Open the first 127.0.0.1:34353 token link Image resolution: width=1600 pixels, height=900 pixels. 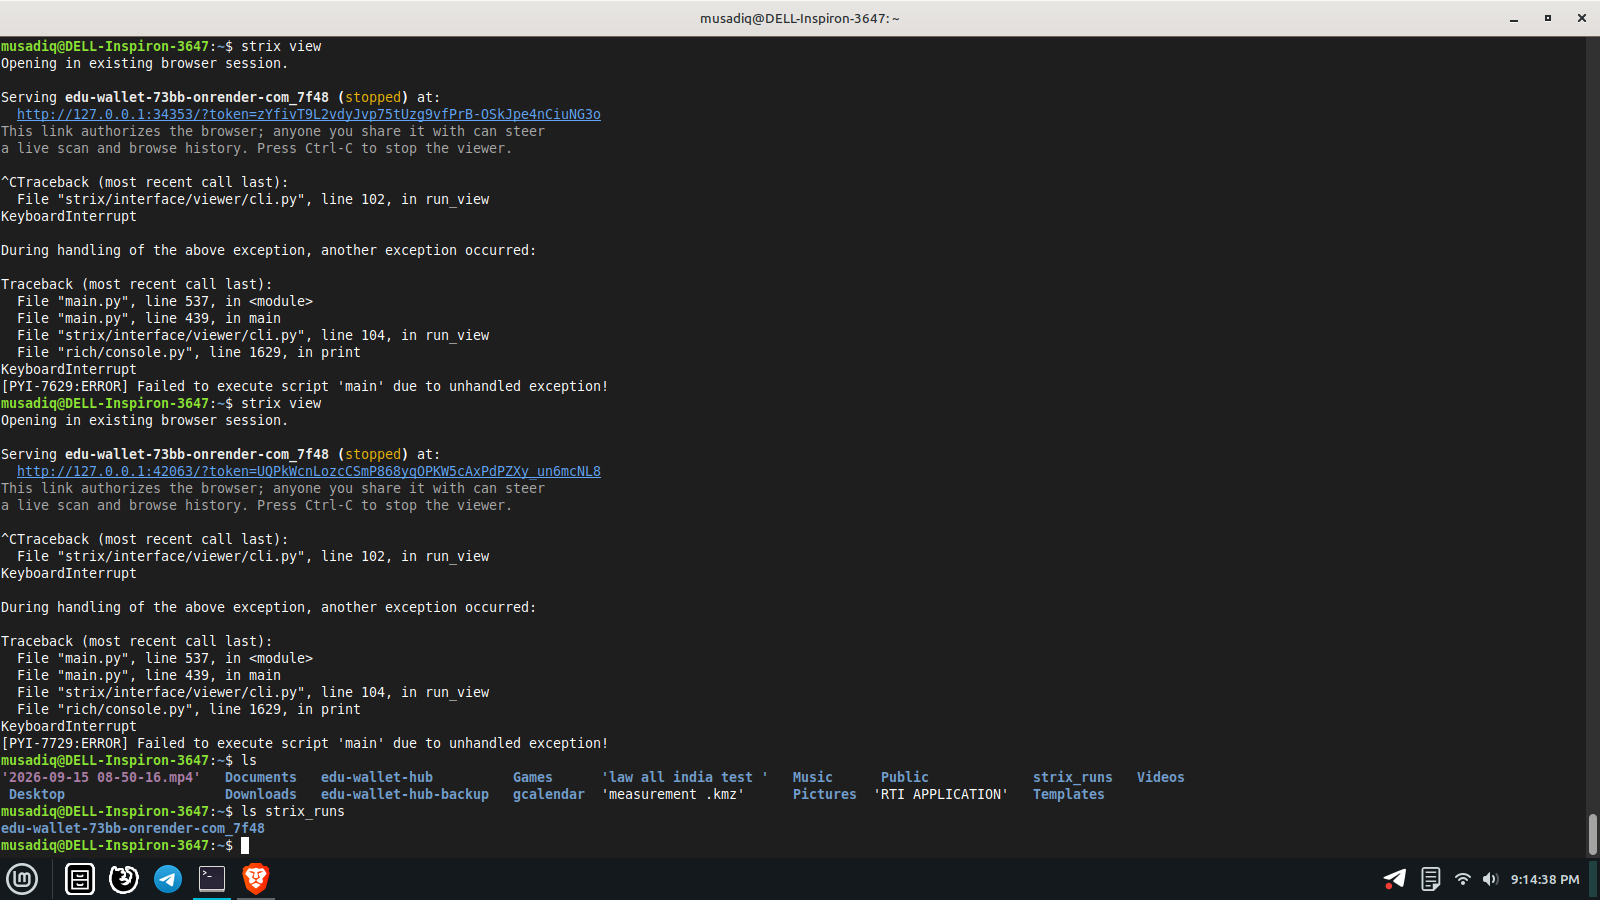coord(309,114)
